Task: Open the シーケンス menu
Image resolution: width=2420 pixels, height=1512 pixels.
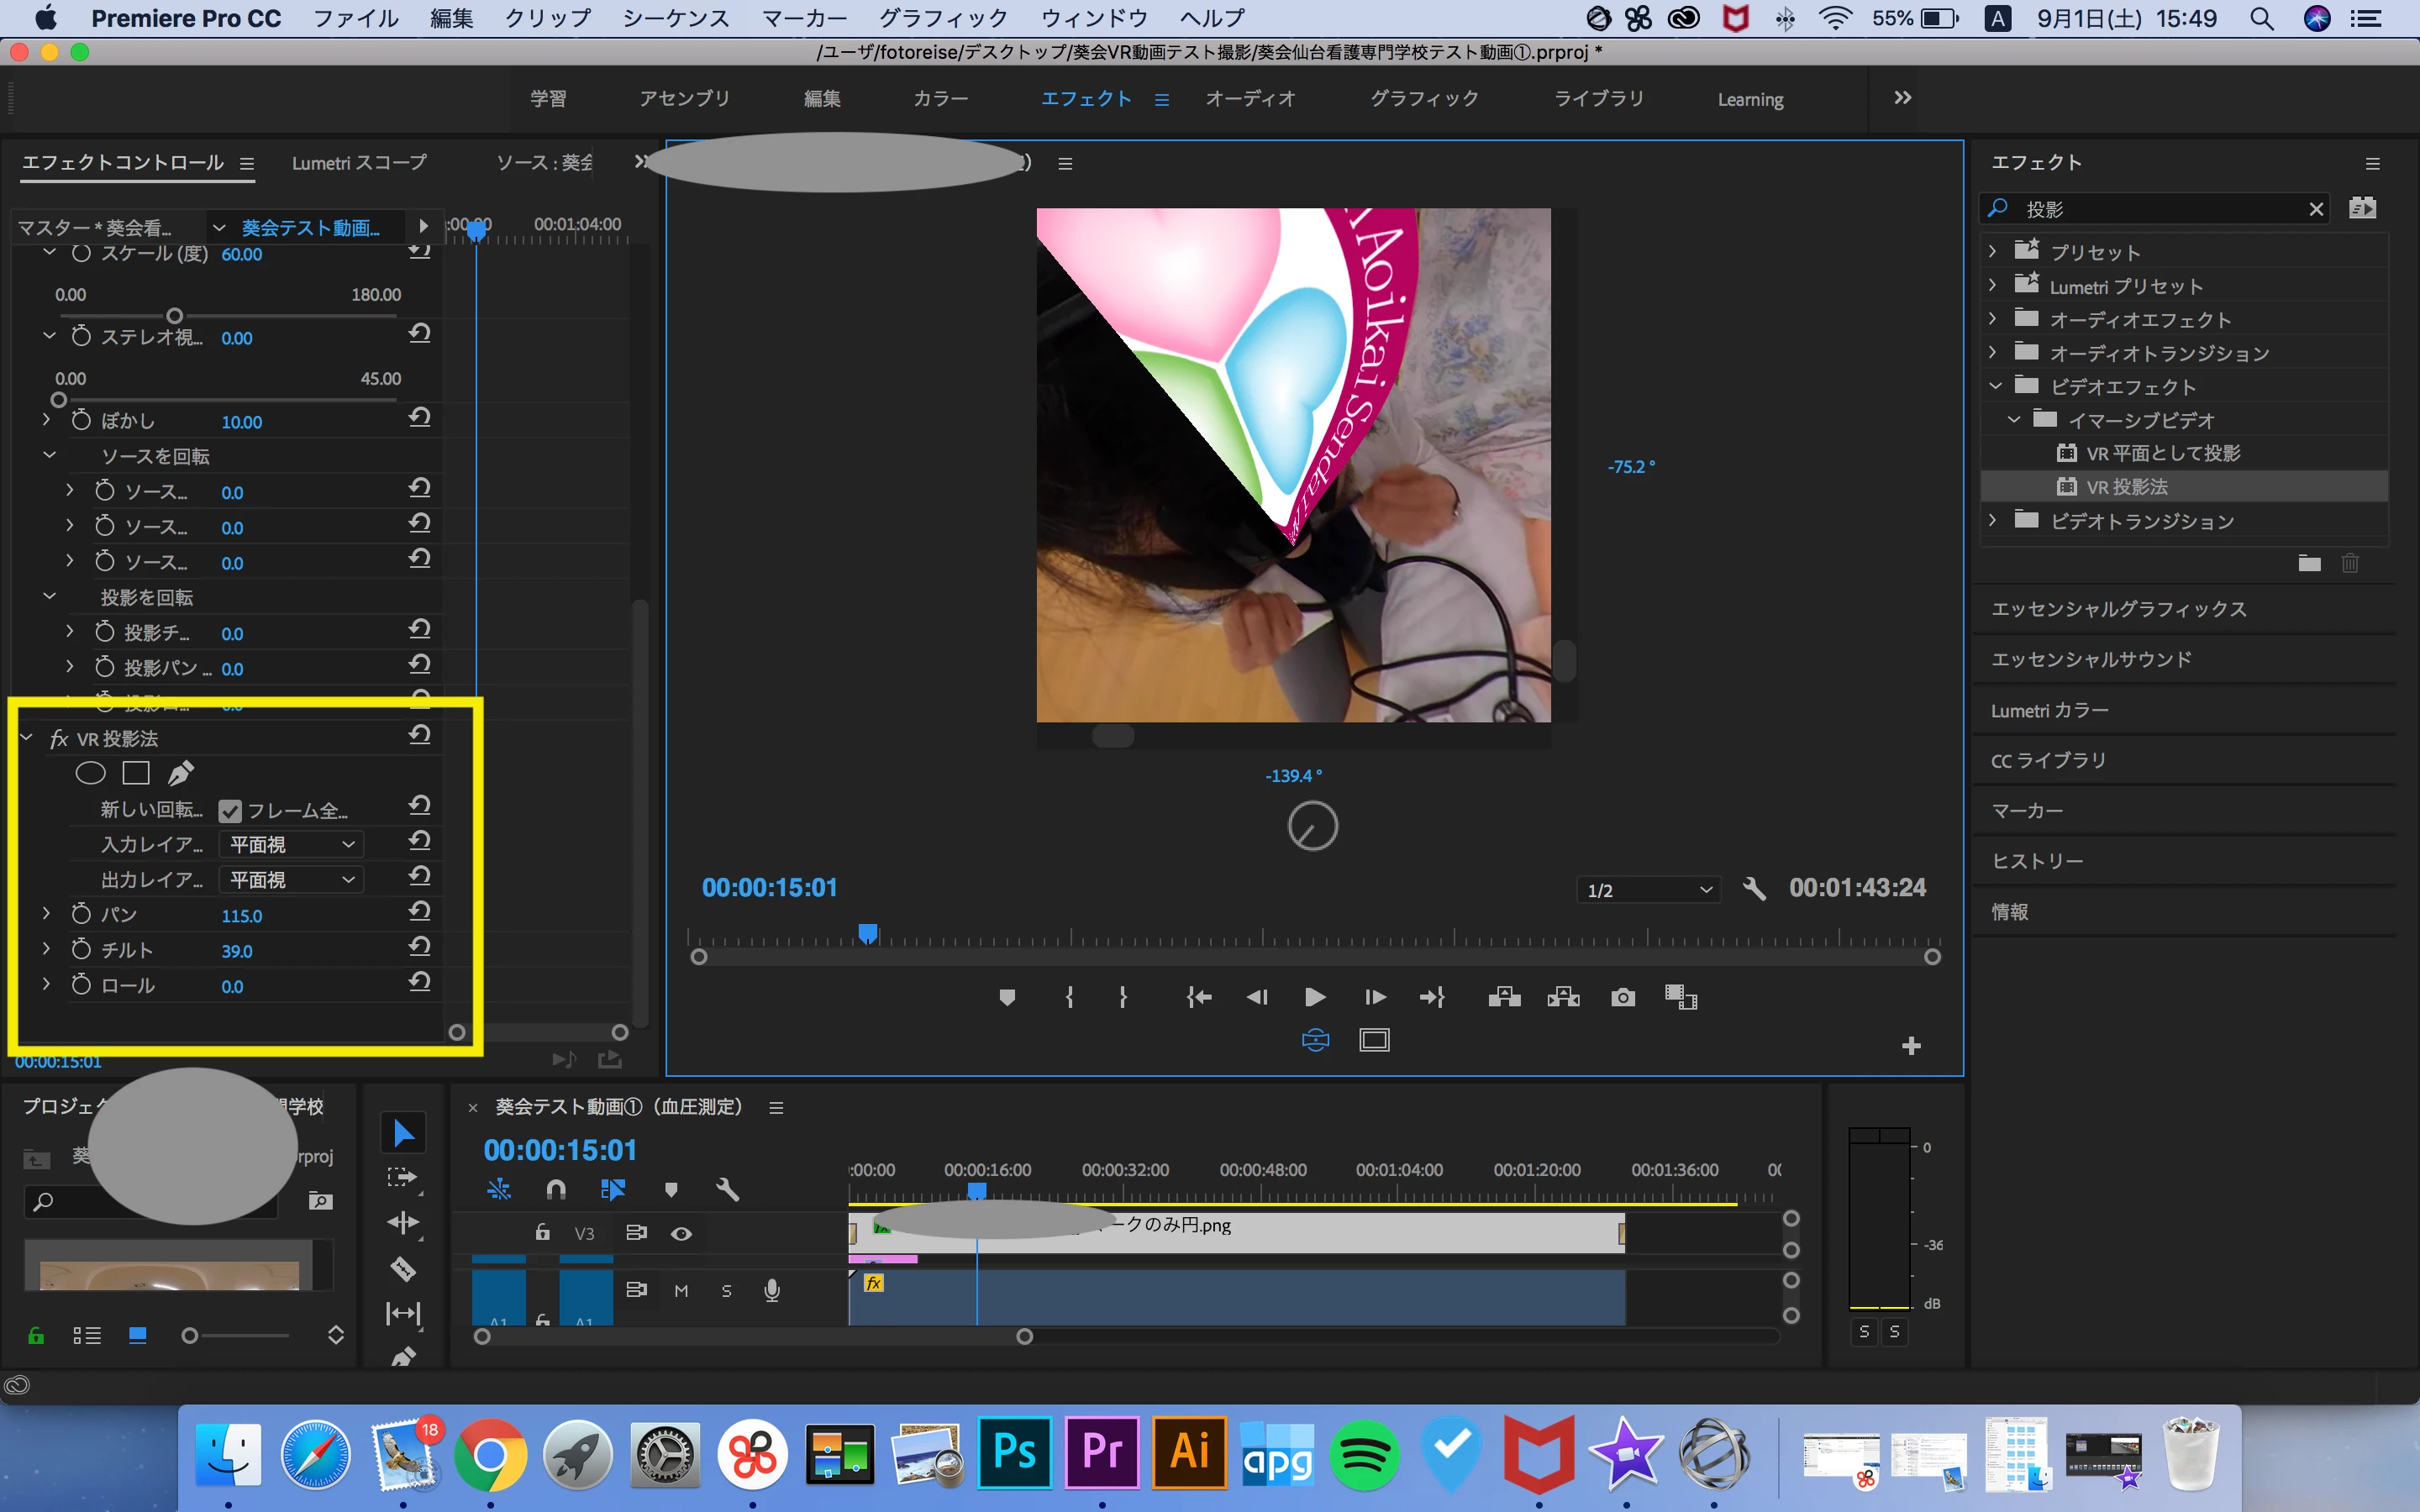Action: 675,18
